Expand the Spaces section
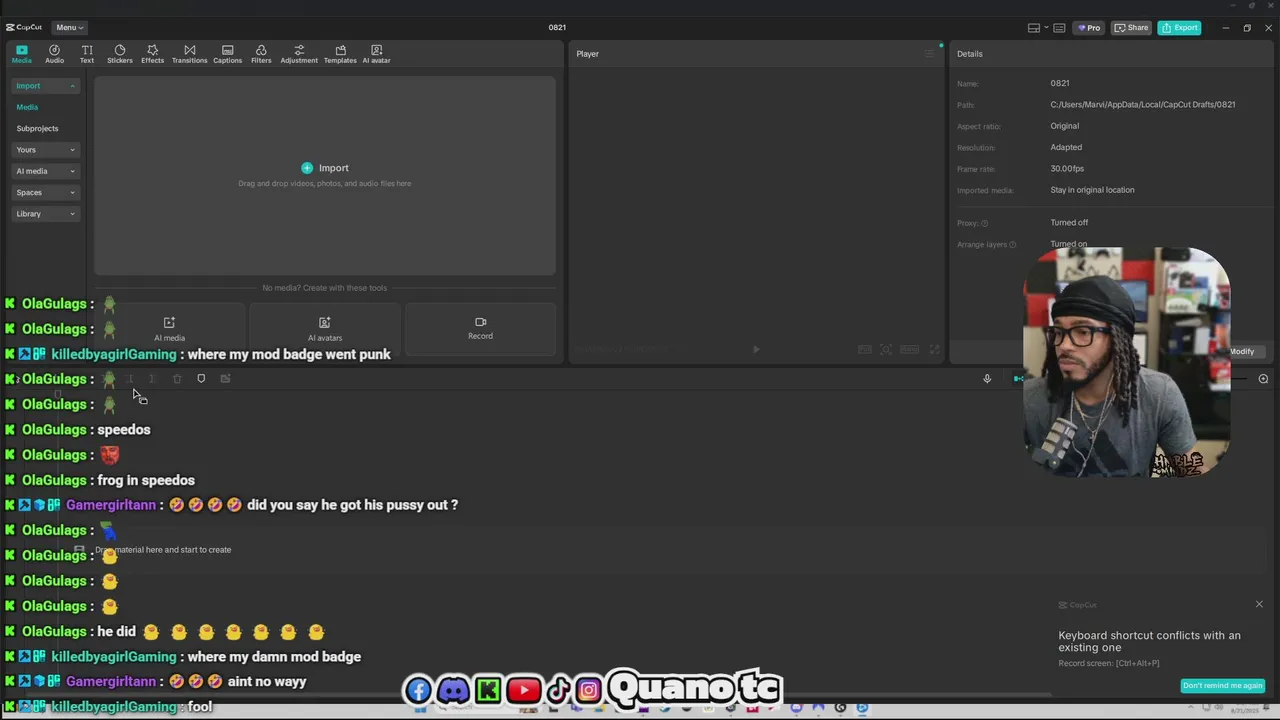 point(46,192)
